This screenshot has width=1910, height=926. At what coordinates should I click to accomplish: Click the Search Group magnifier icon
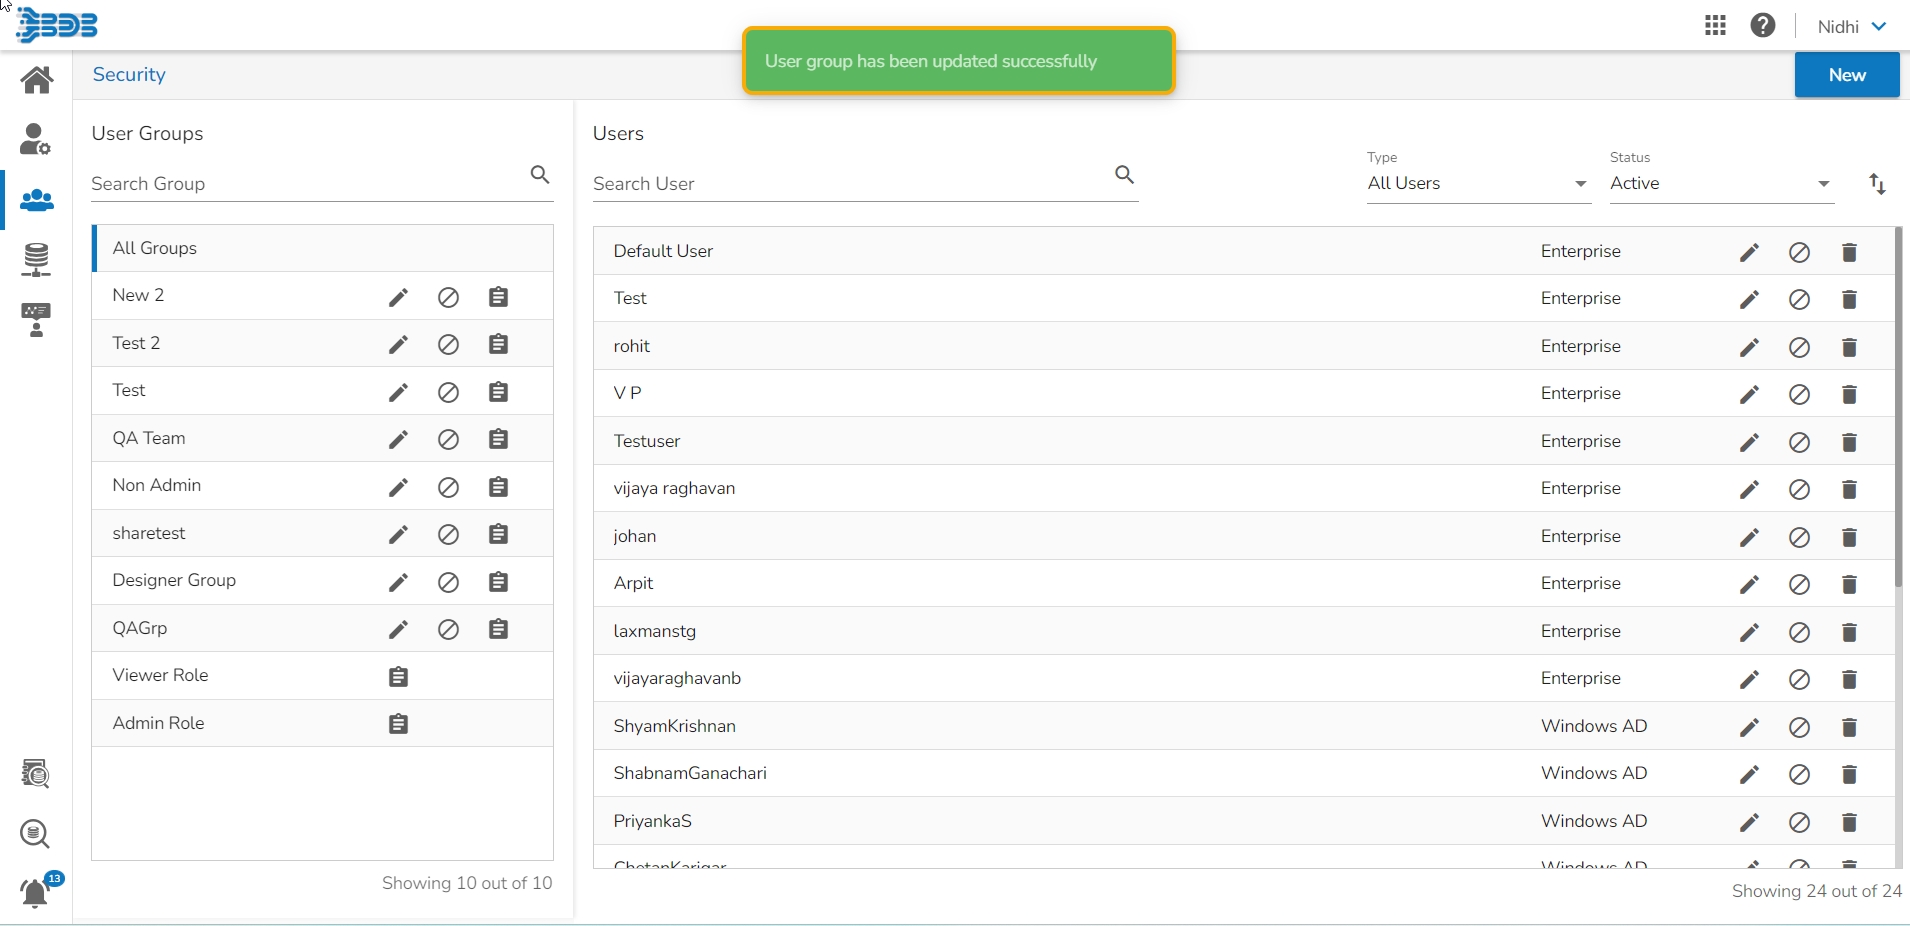[x=540, y=175]
